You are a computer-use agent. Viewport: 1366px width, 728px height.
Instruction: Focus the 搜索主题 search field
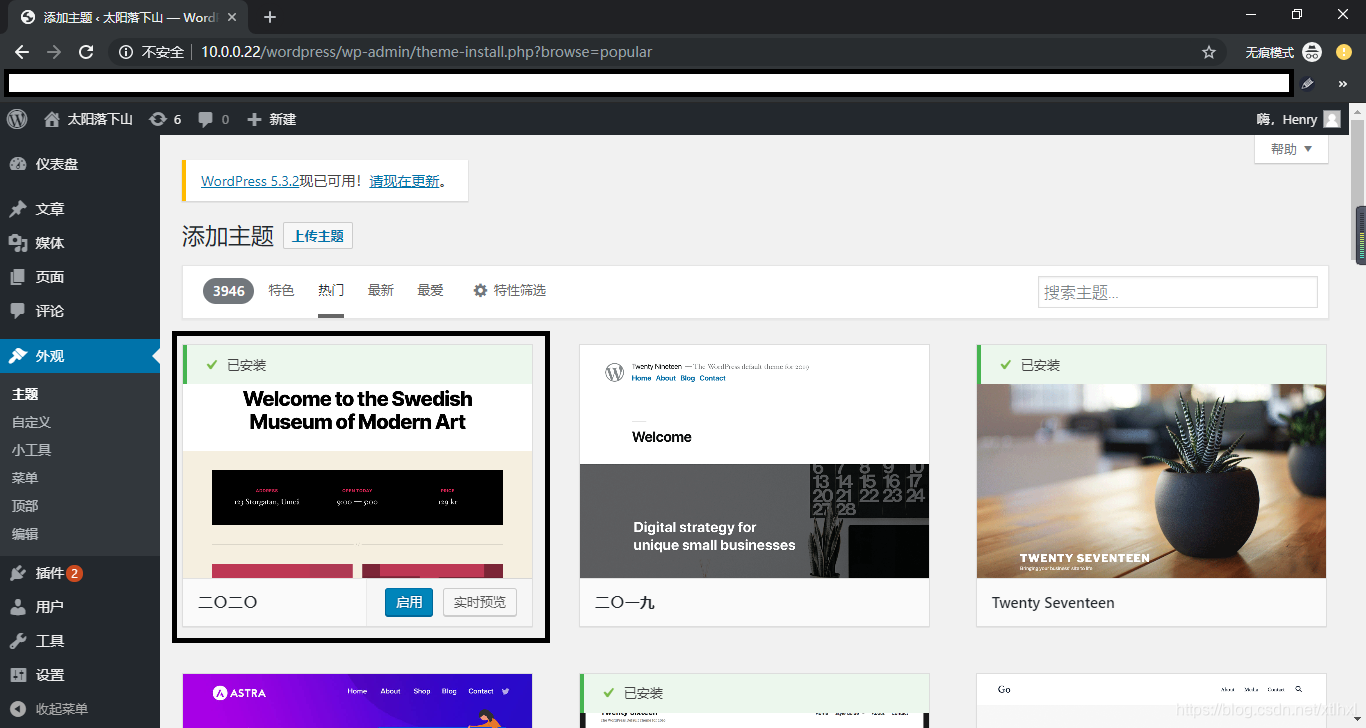[x=1177, y=292]
